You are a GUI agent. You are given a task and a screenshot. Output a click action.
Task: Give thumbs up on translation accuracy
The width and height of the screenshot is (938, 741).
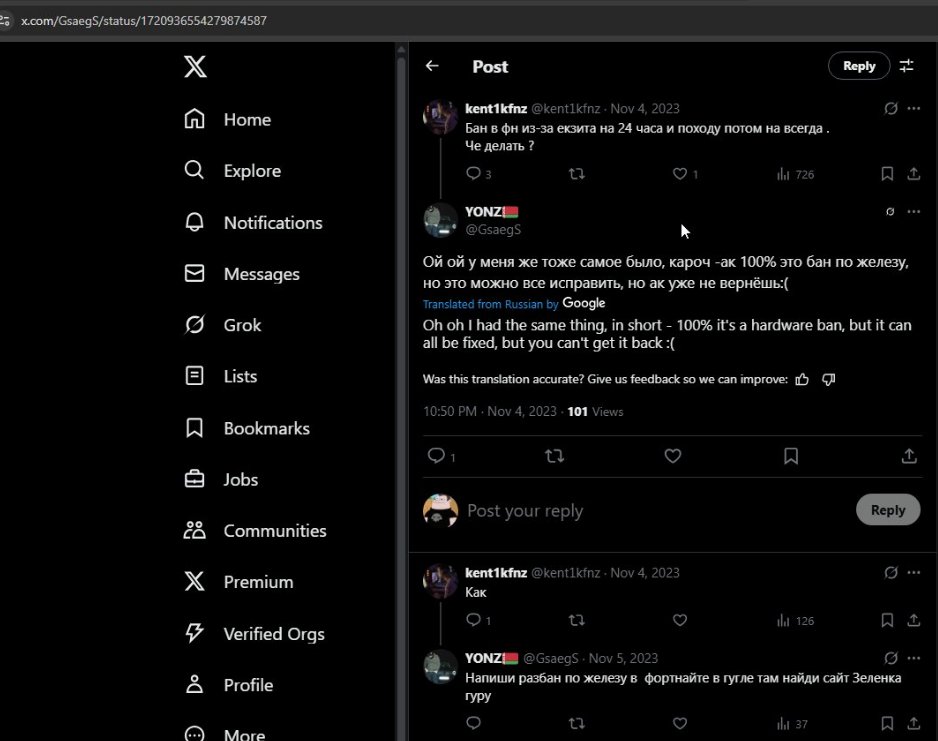coord(802,379)
